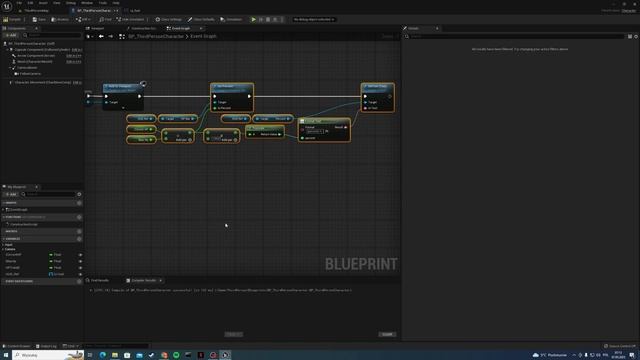Click the zoom-to-fit graph icon

(x=122, y=36)
